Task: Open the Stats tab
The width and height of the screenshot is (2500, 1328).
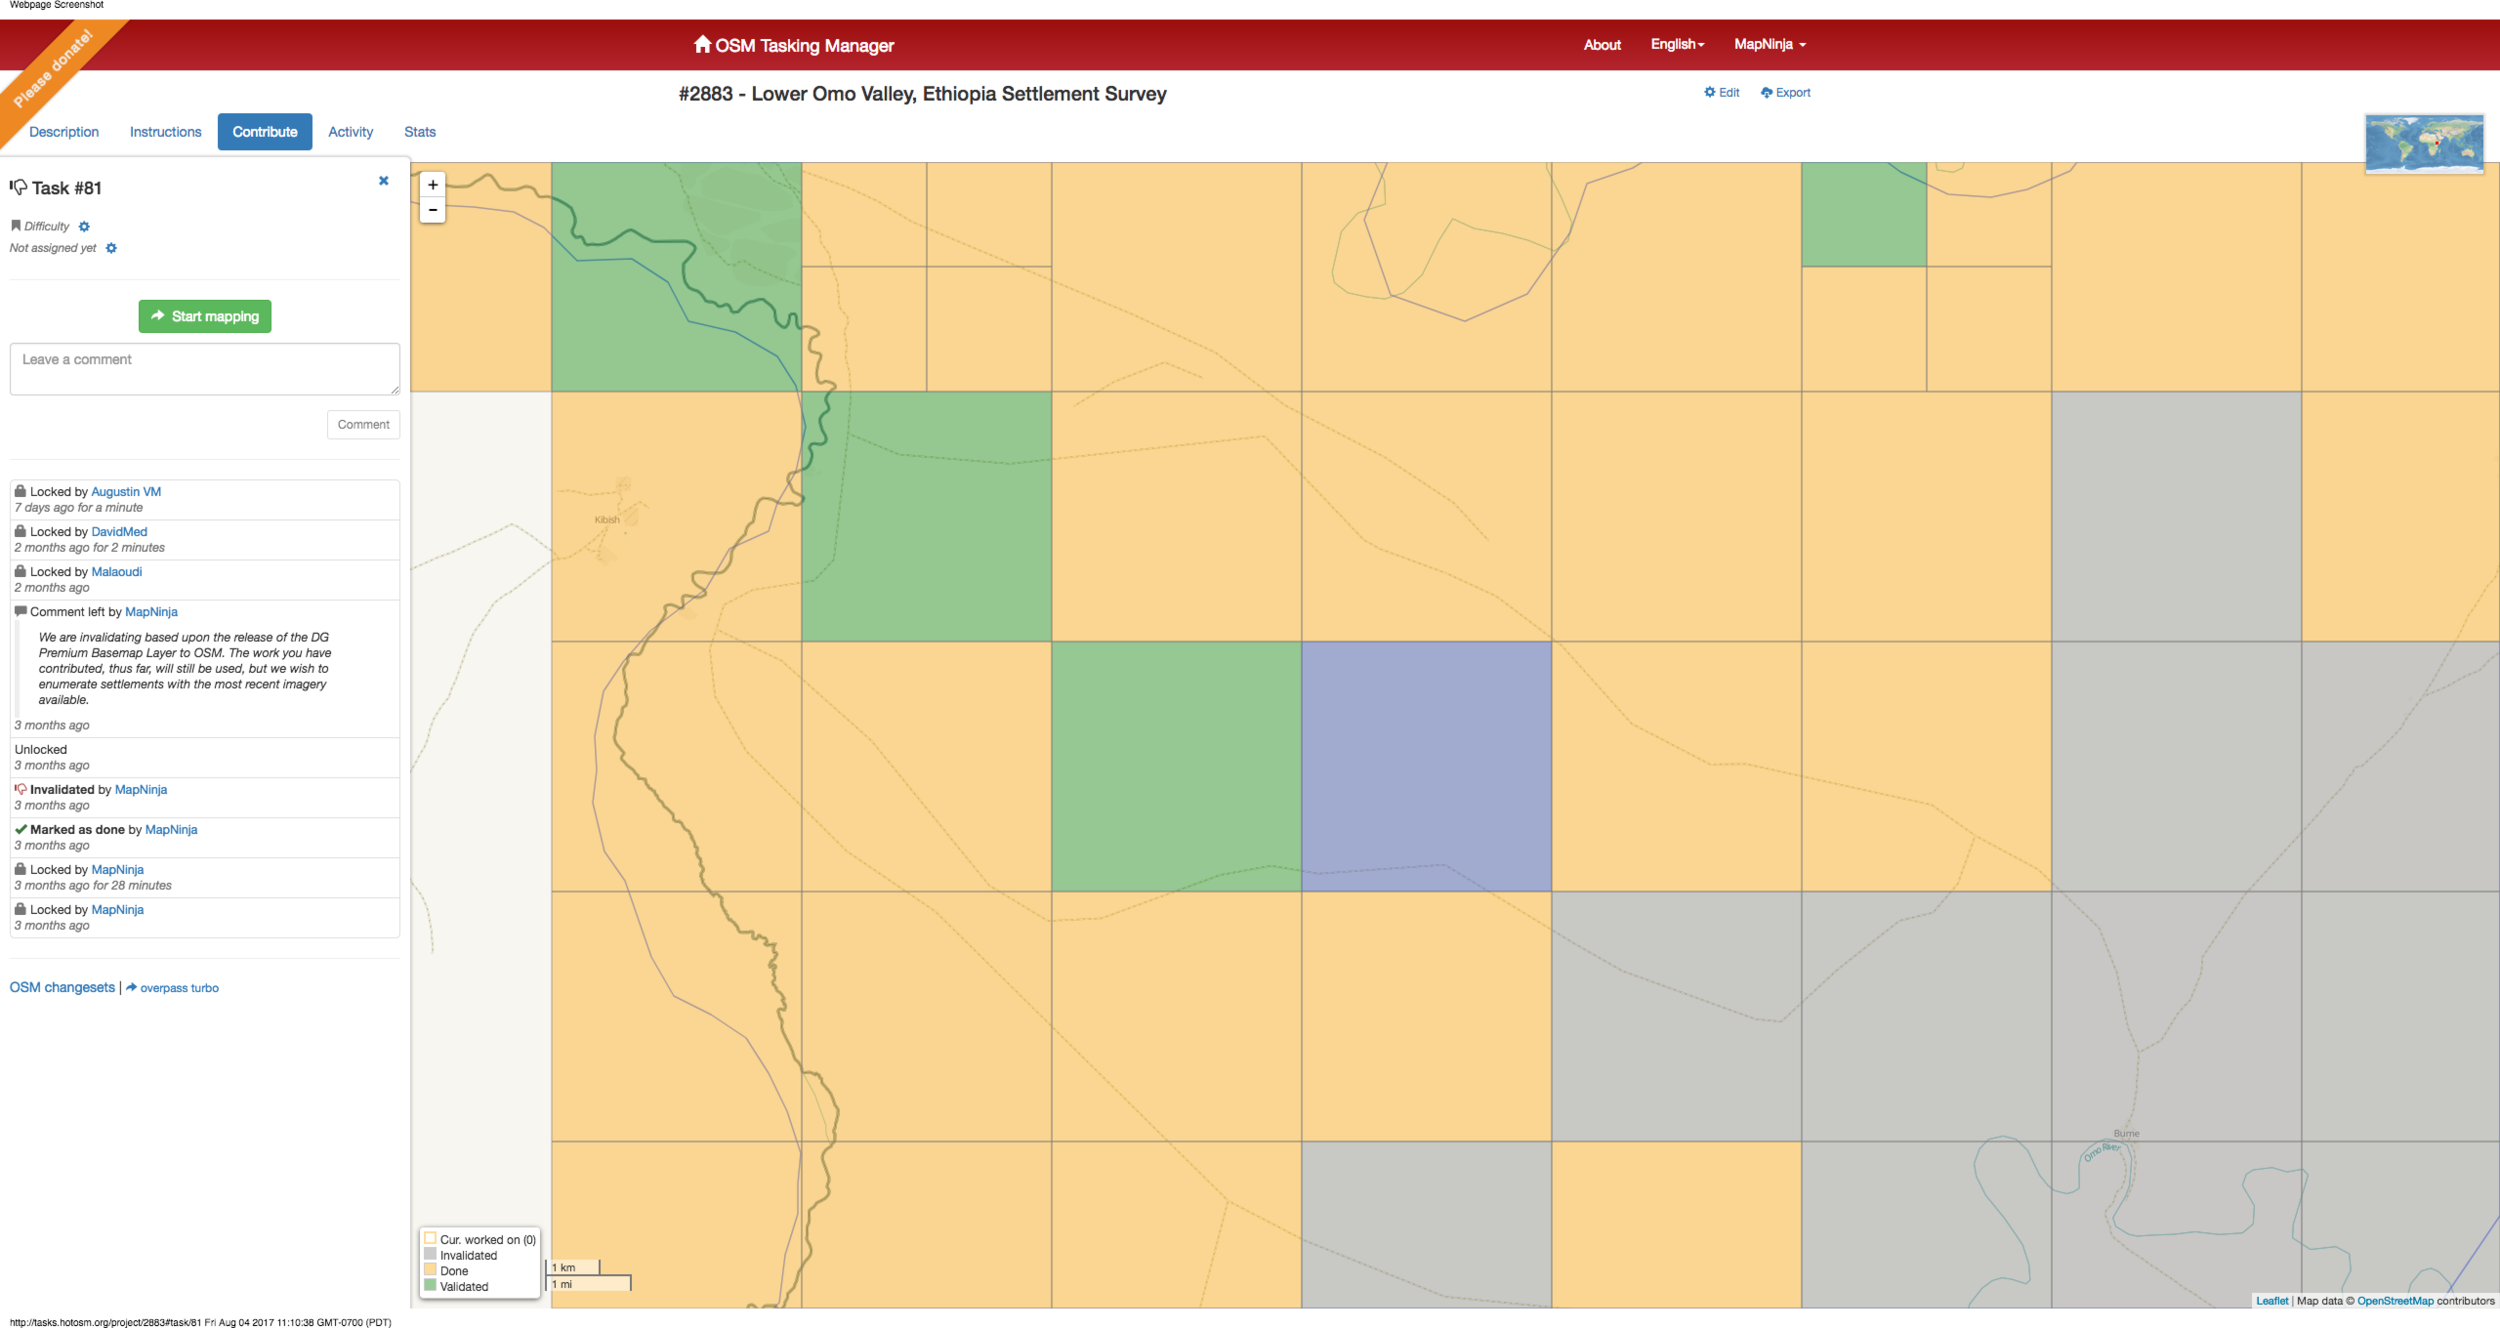Action: click(x=419, y=132)
